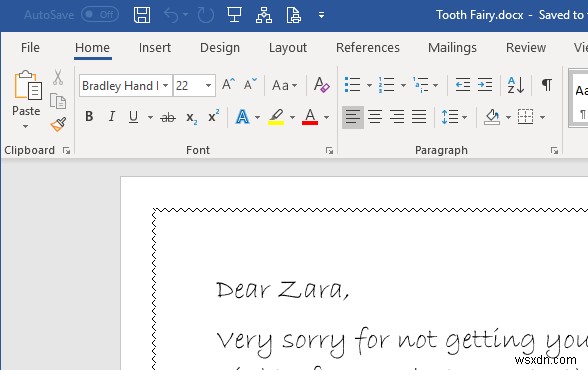Image resolution: width=588 pixels, height=370 pixels.
Task: Open the font size 22 dropdown
Action: tap(208, 85)
